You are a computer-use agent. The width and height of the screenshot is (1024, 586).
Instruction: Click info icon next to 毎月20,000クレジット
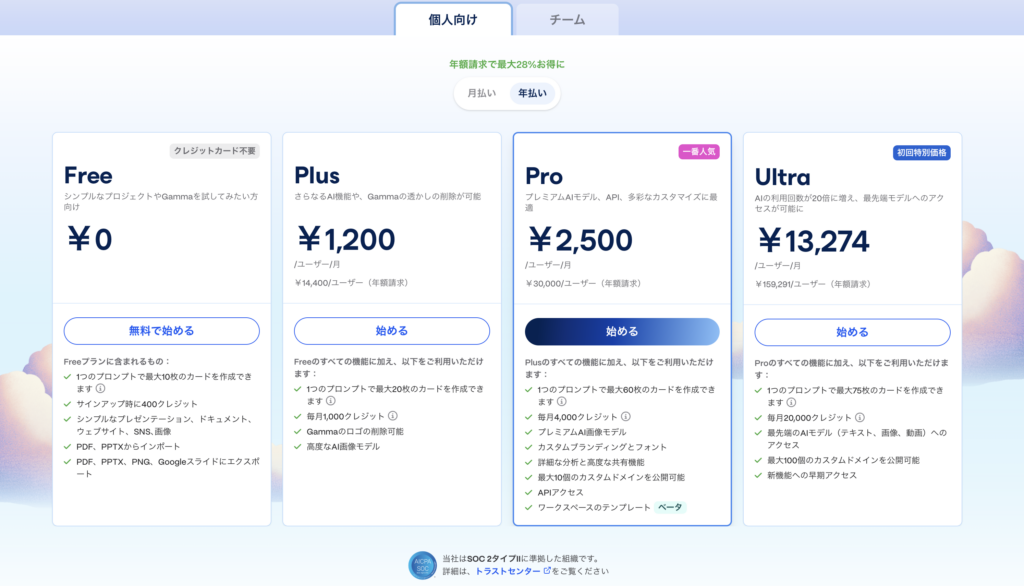click(859, 416)
